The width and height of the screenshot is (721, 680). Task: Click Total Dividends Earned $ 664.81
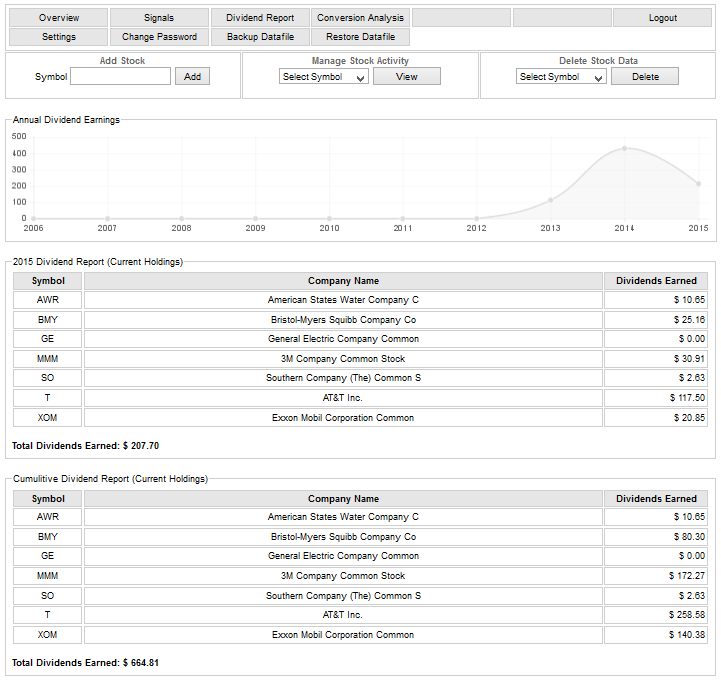click(86, 663)
